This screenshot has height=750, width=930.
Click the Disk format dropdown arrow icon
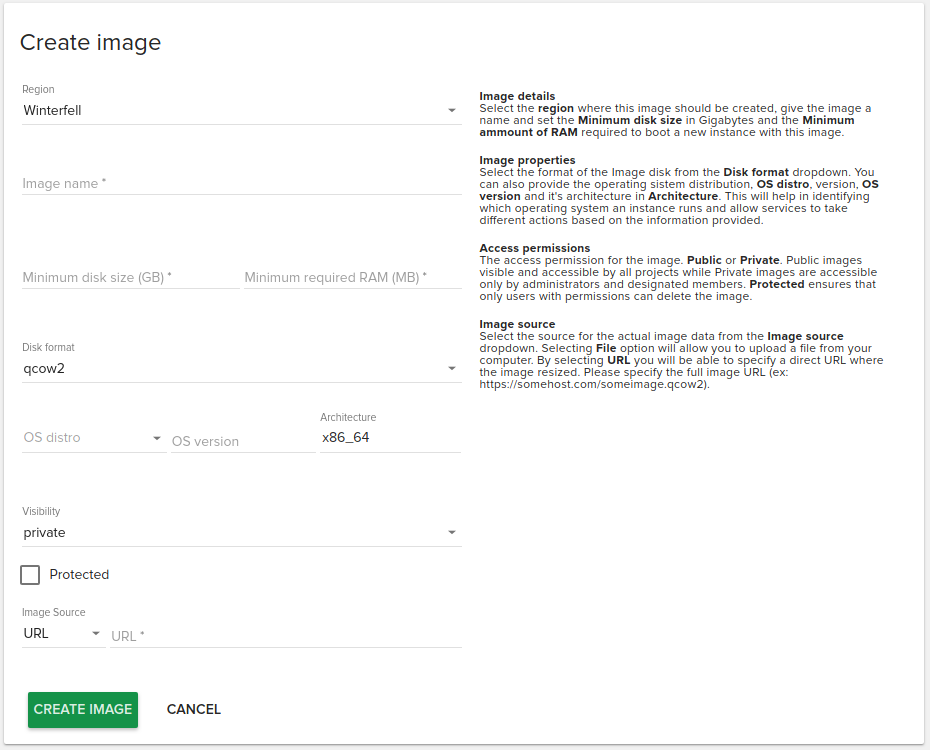pyautogui.click(x=452, y=369)
